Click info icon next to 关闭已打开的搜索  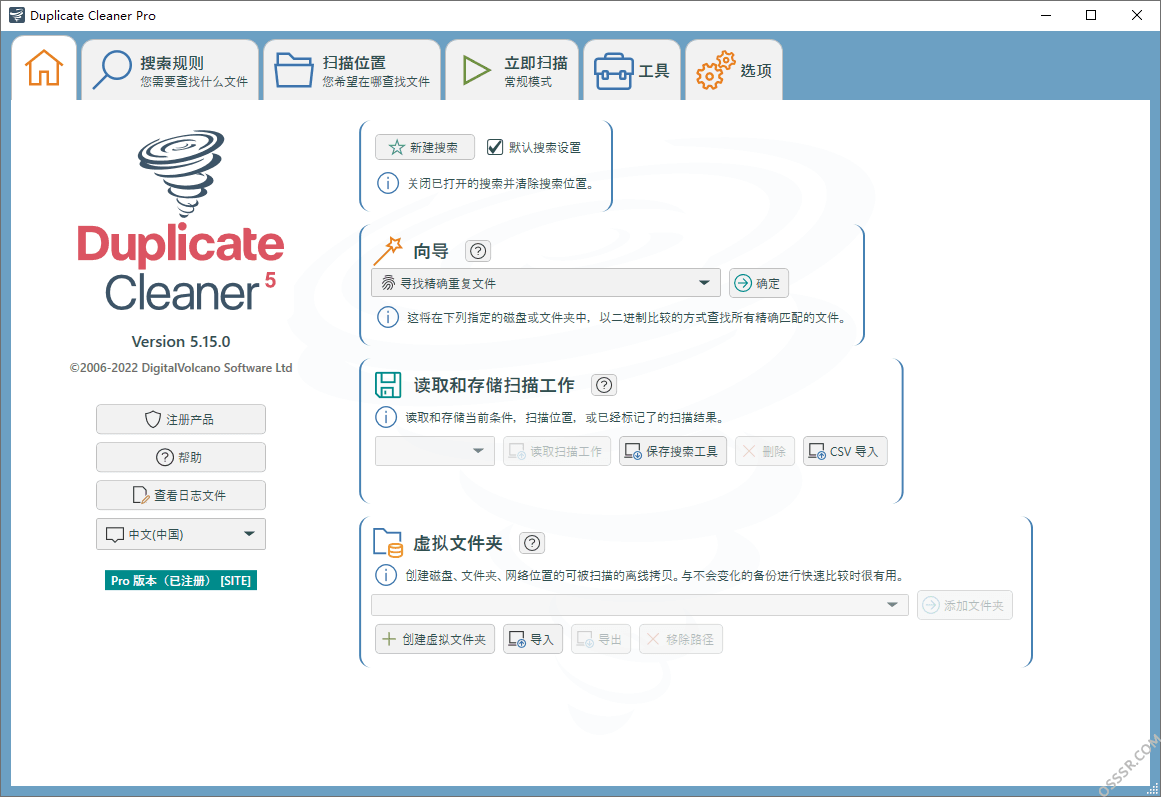388,183
